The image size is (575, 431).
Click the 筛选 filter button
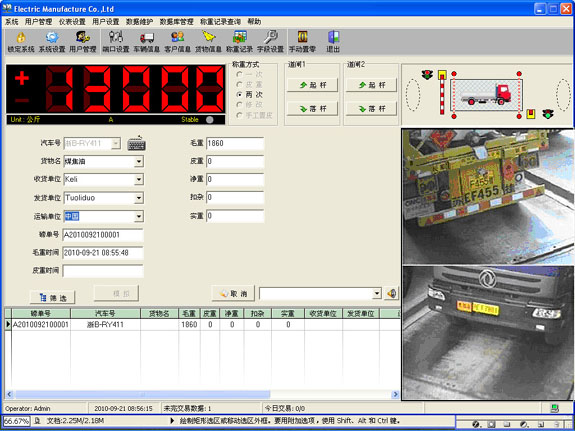coord(52,297)
